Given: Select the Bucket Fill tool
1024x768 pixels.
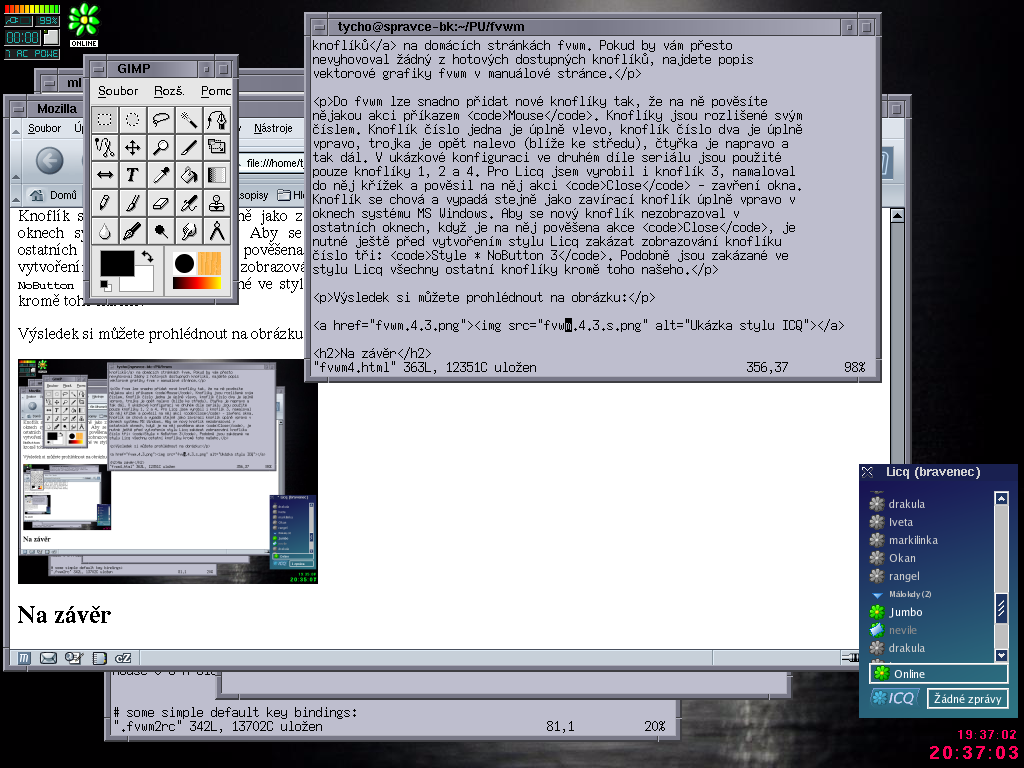Looking at the screenshot, I should coord(189,176).
